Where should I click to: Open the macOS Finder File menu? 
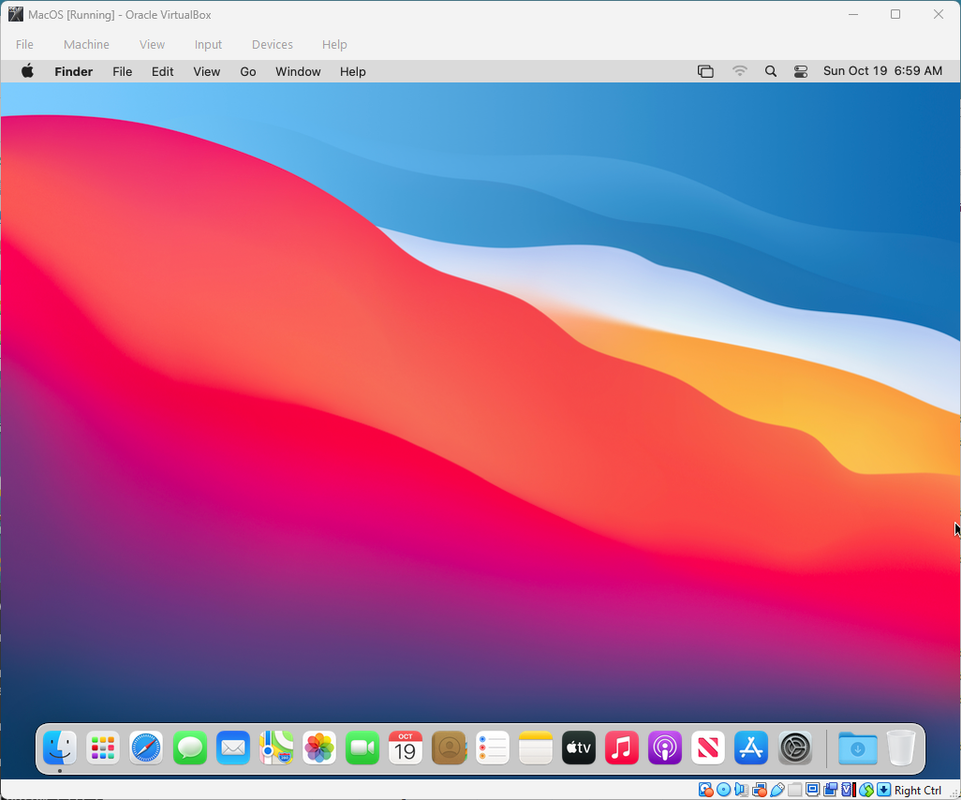(122, 71)
